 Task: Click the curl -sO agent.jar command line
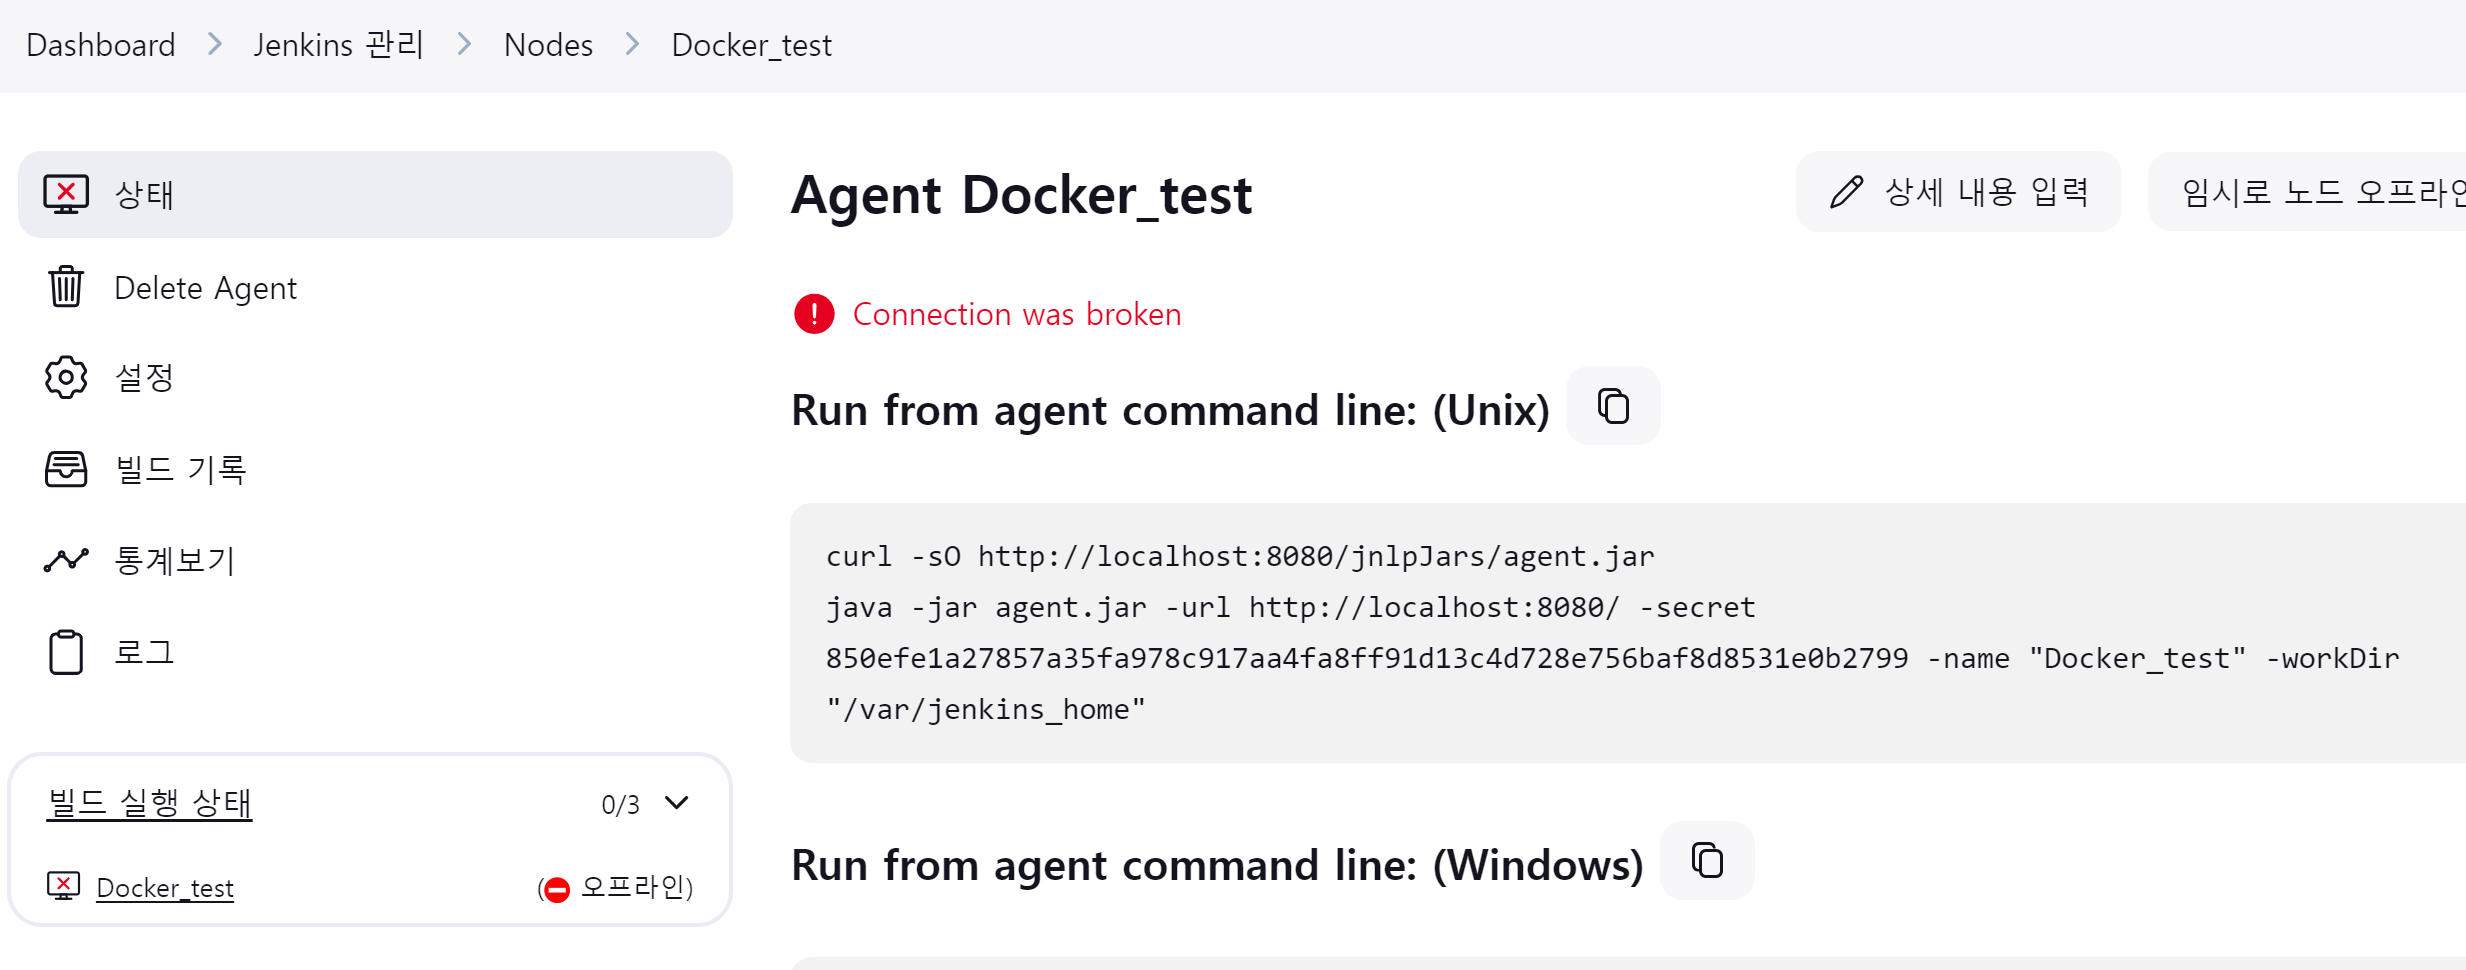click(x=1240, y=556)
